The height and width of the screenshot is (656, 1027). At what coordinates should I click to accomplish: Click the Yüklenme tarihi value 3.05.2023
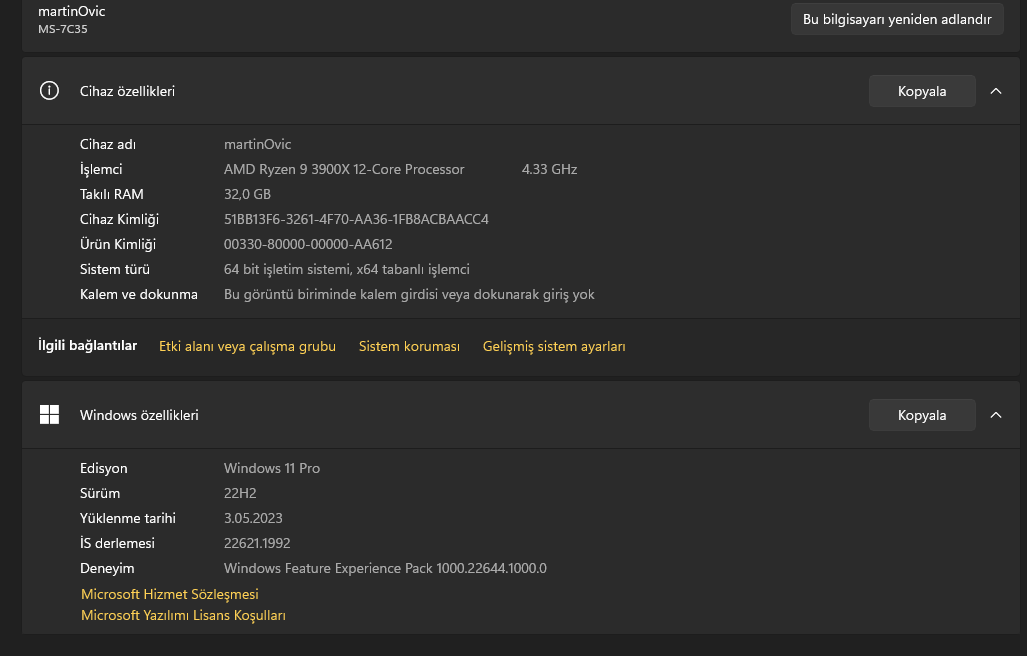pyautogui.click(x=253, y=518)
